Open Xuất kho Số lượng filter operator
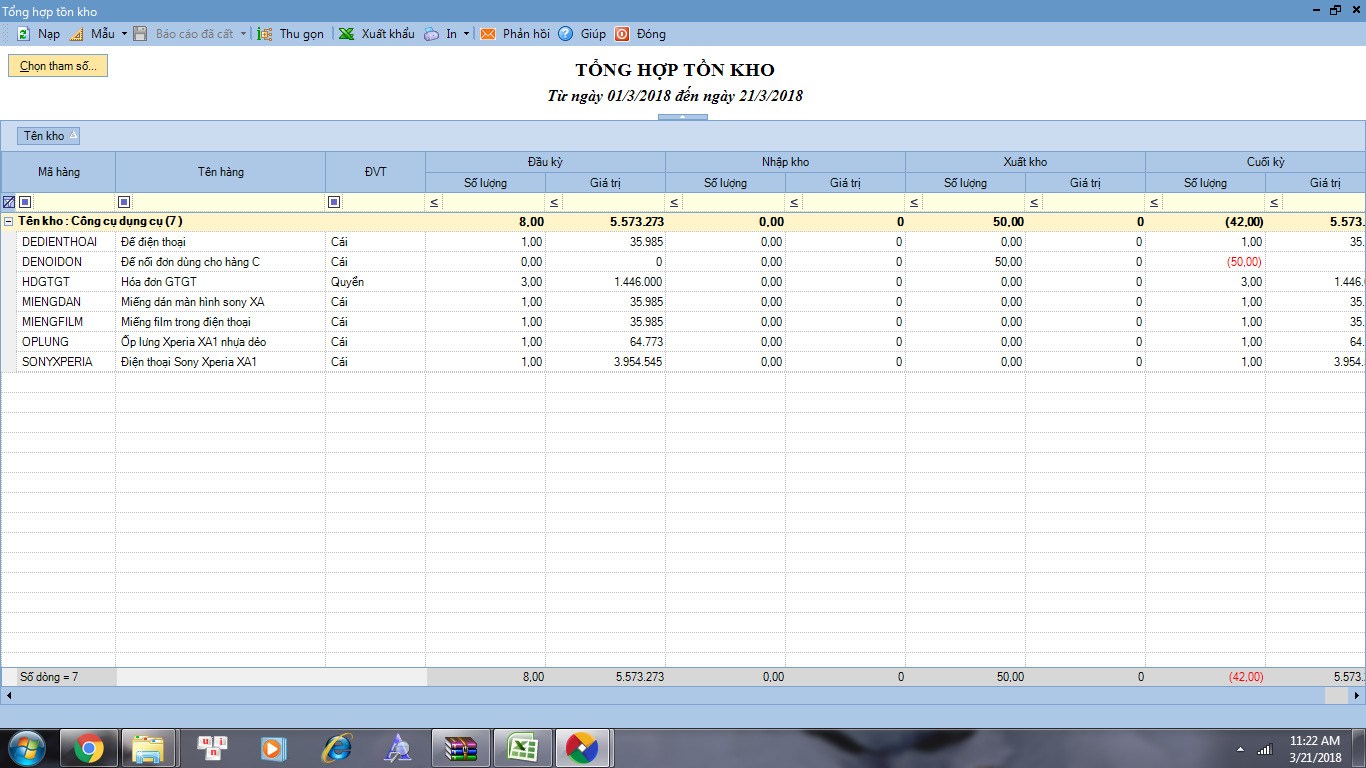Viewport: 1366px width, 768px height. click(914, 202)
